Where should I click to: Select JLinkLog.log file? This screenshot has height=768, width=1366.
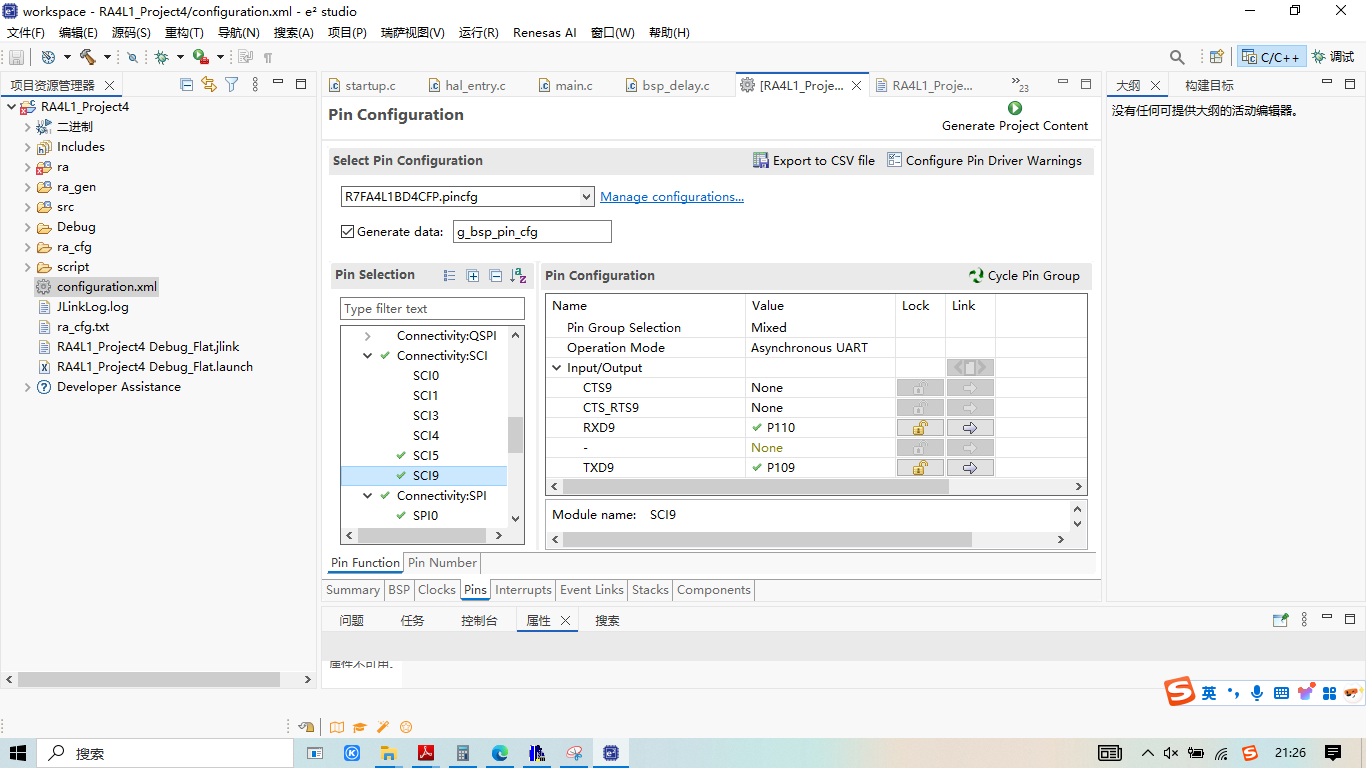coord(93,307)
